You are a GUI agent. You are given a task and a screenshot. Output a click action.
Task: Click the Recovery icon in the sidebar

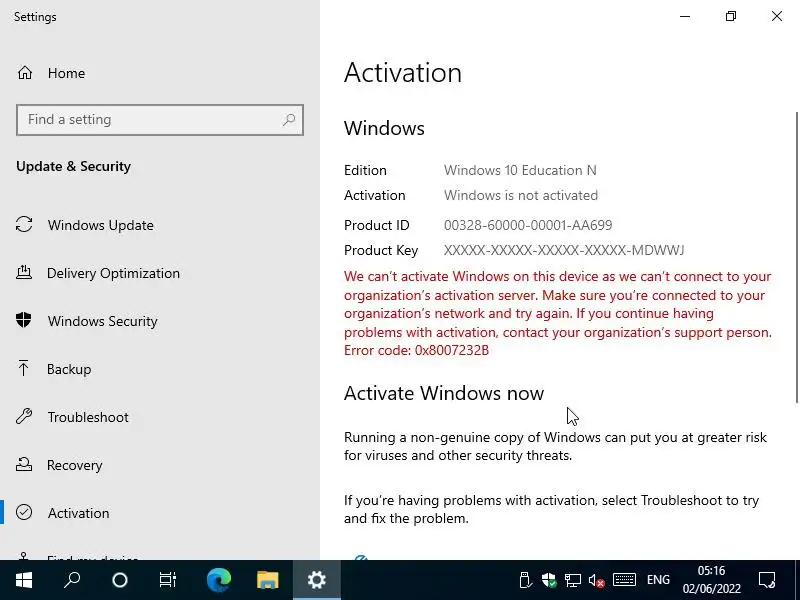[24, 464]
